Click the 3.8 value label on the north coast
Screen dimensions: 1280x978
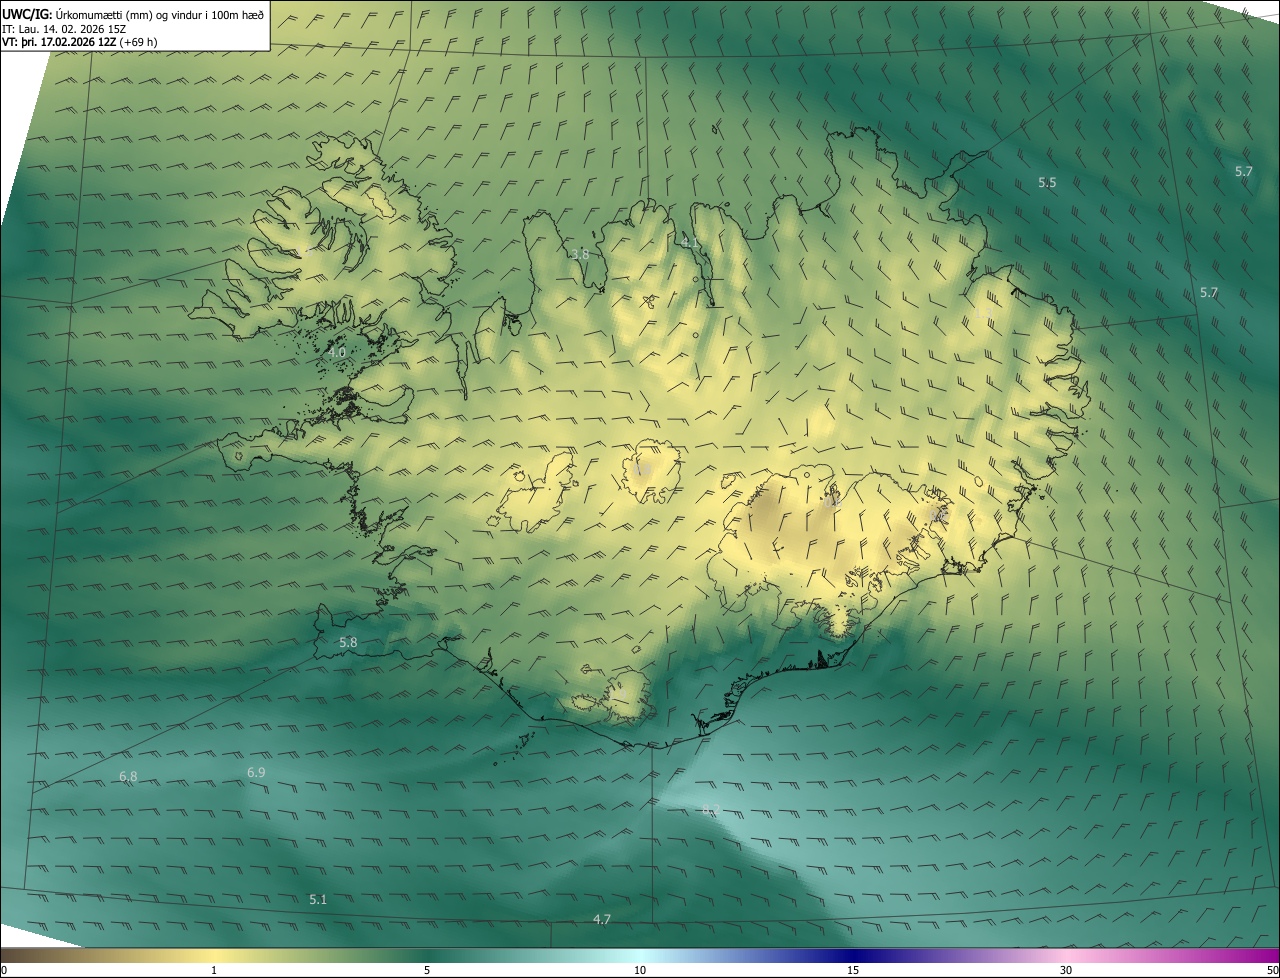(x=580, y=255)
